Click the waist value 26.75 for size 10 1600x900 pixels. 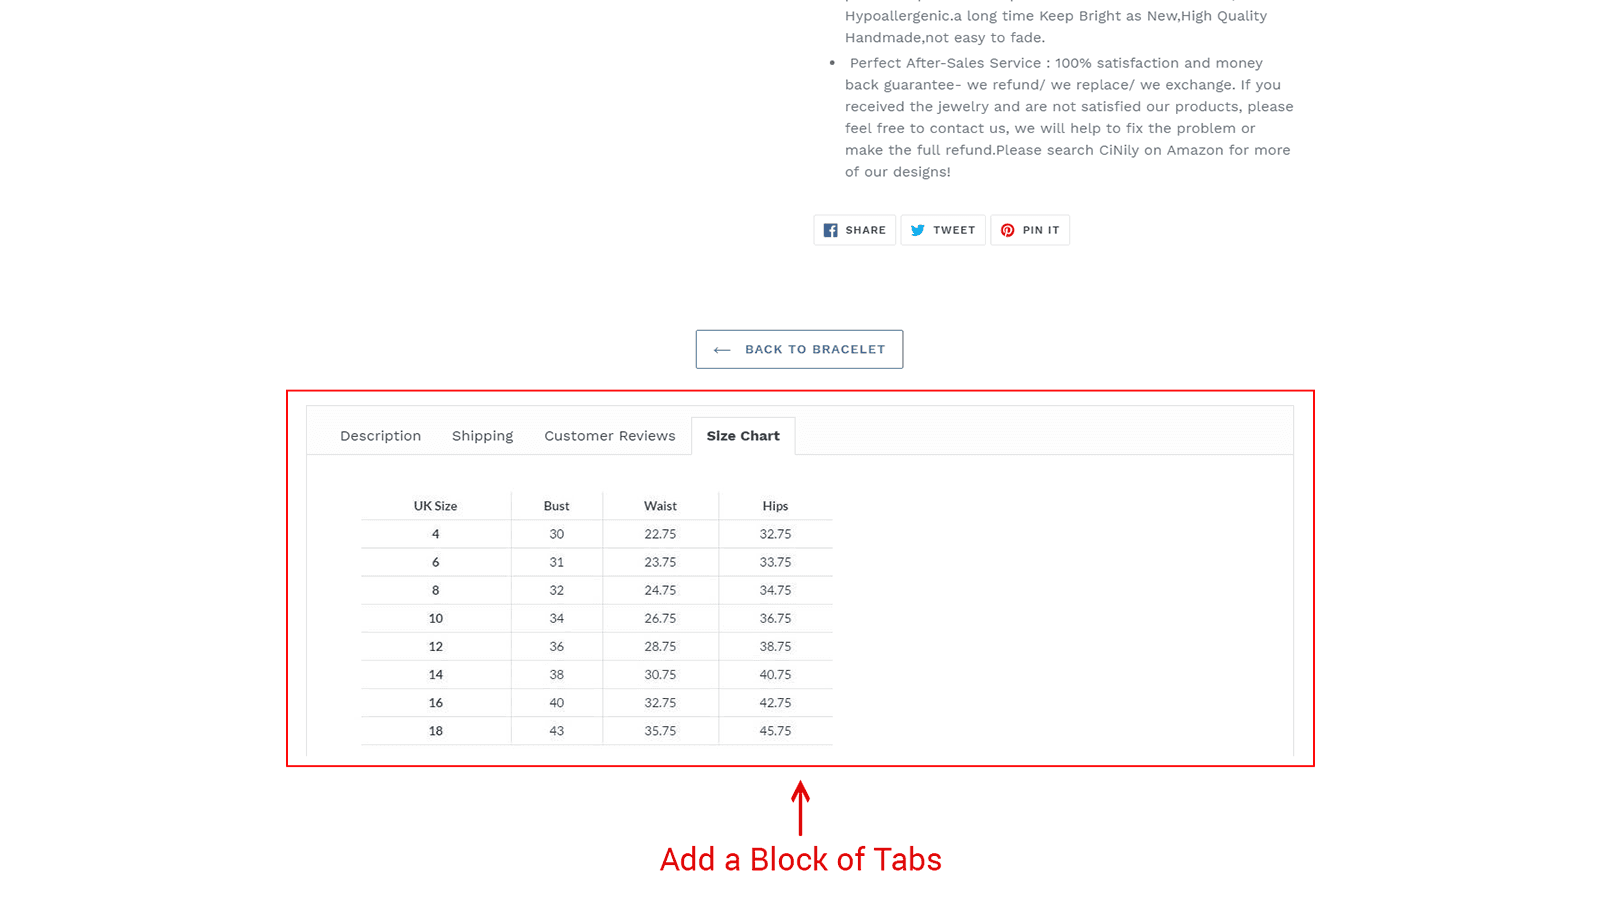click(660, 618)
